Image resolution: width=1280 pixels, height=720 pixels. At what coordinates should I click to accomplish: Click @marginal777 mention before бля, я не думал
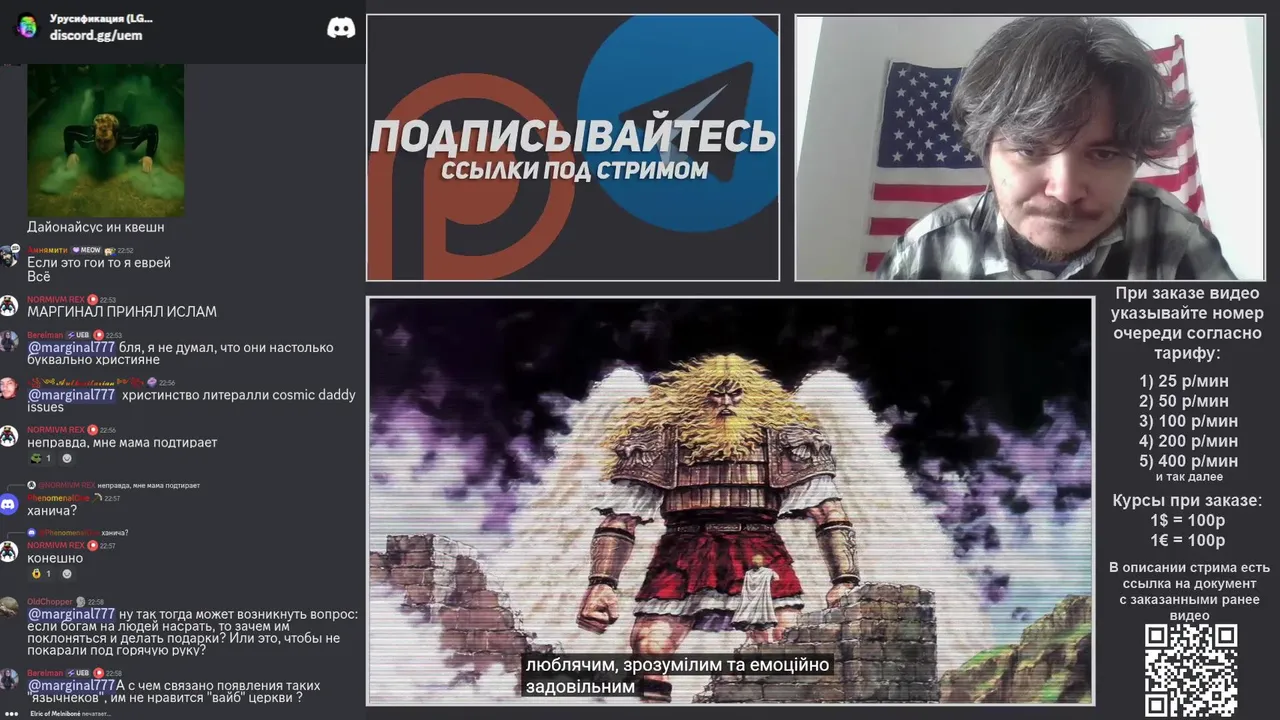(71, 348)
